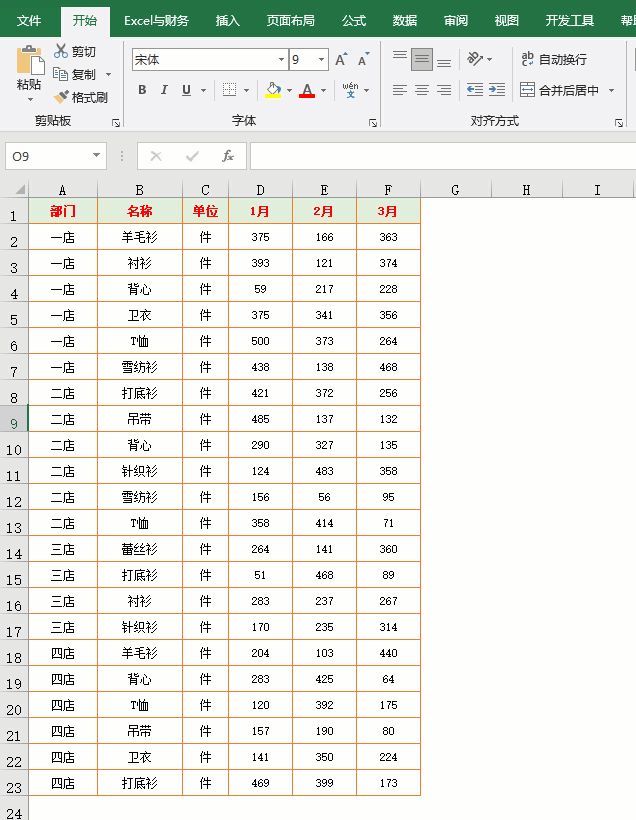This screenshot has width=636, height=820.
Task: Switch to 审阅 tab
Action: click(x=456, y=20)
